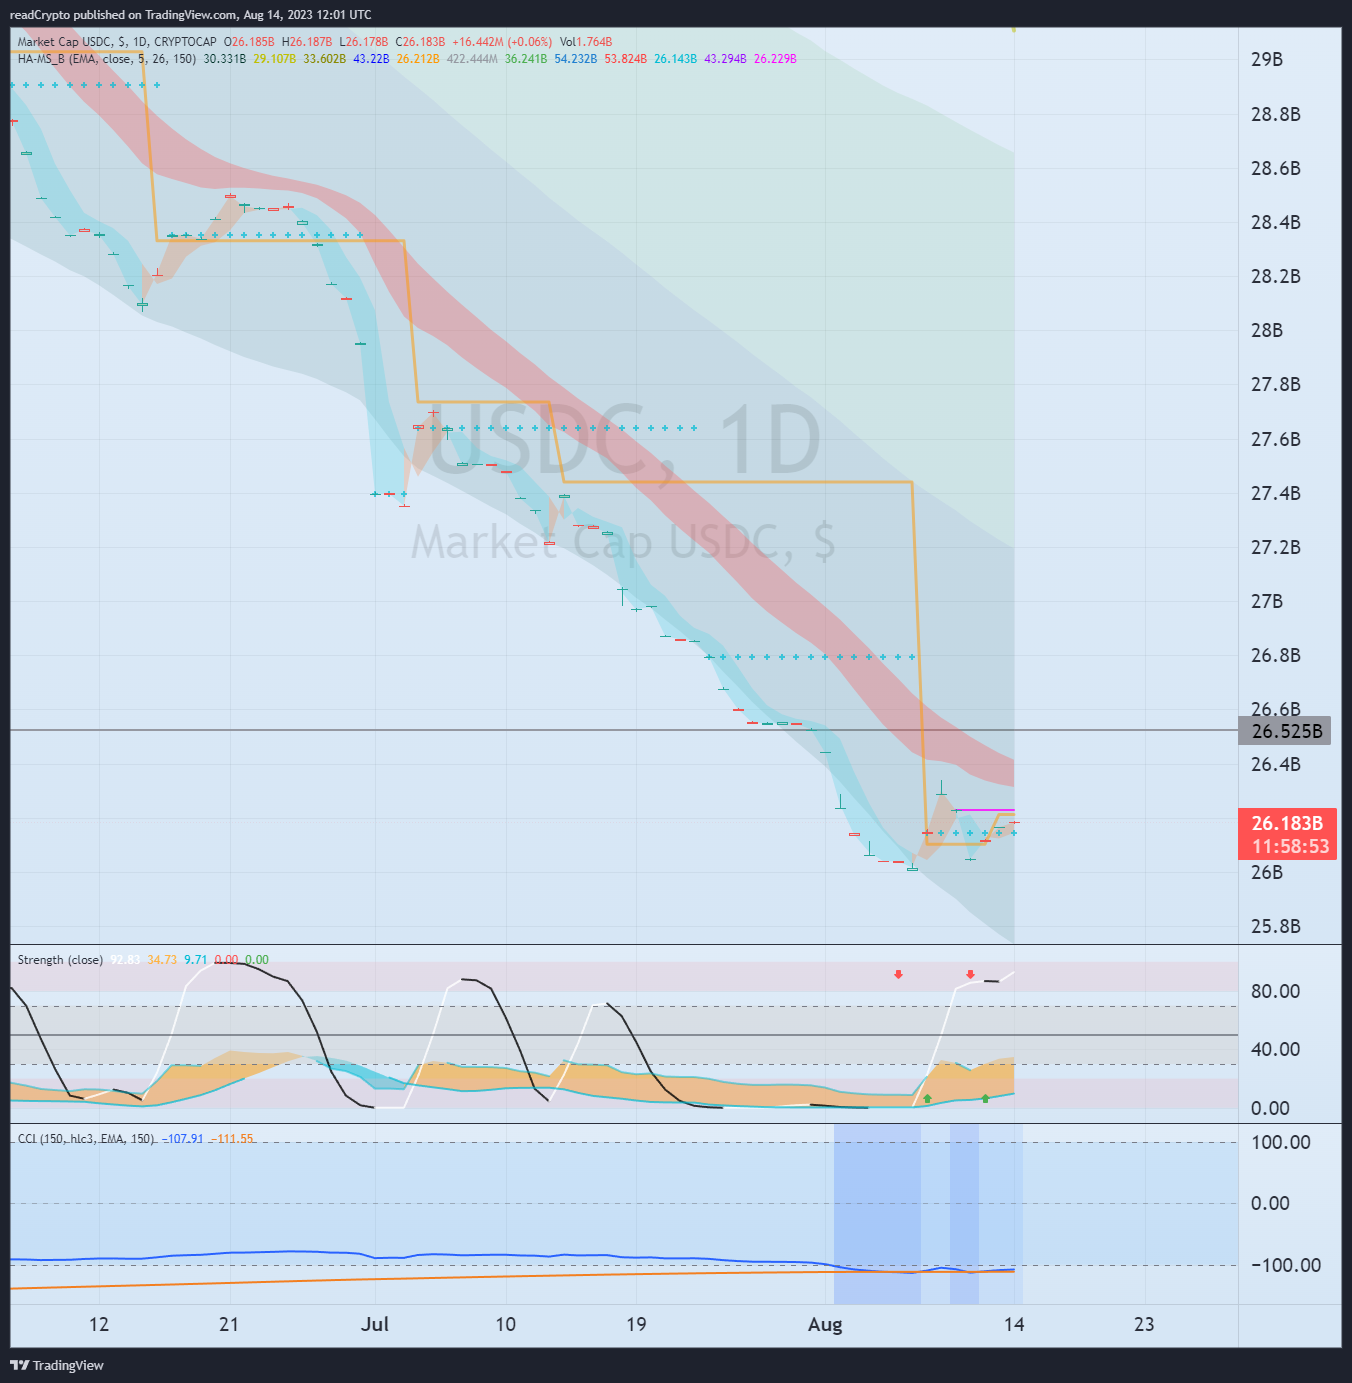The width and height of the screenshot is (1352, 1383).
Task: Click the 'Aug' label on time axis
Action: (x=825, y=1324)
